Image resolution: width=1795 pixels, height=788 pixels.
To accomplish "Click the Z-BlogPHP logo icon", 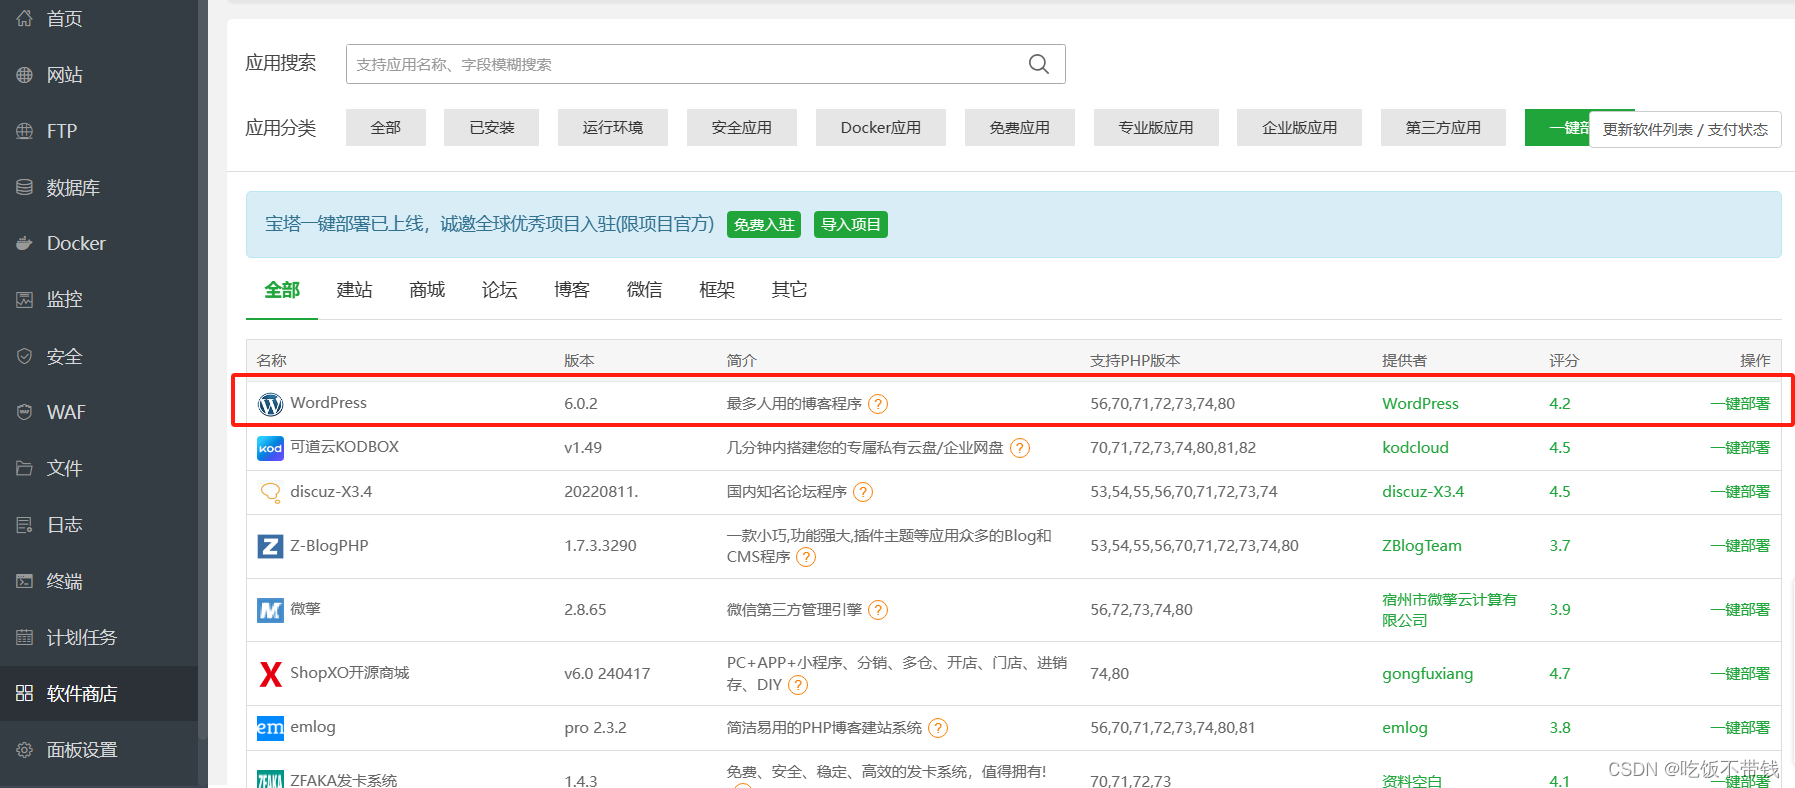I will click(x=270, y=546).
